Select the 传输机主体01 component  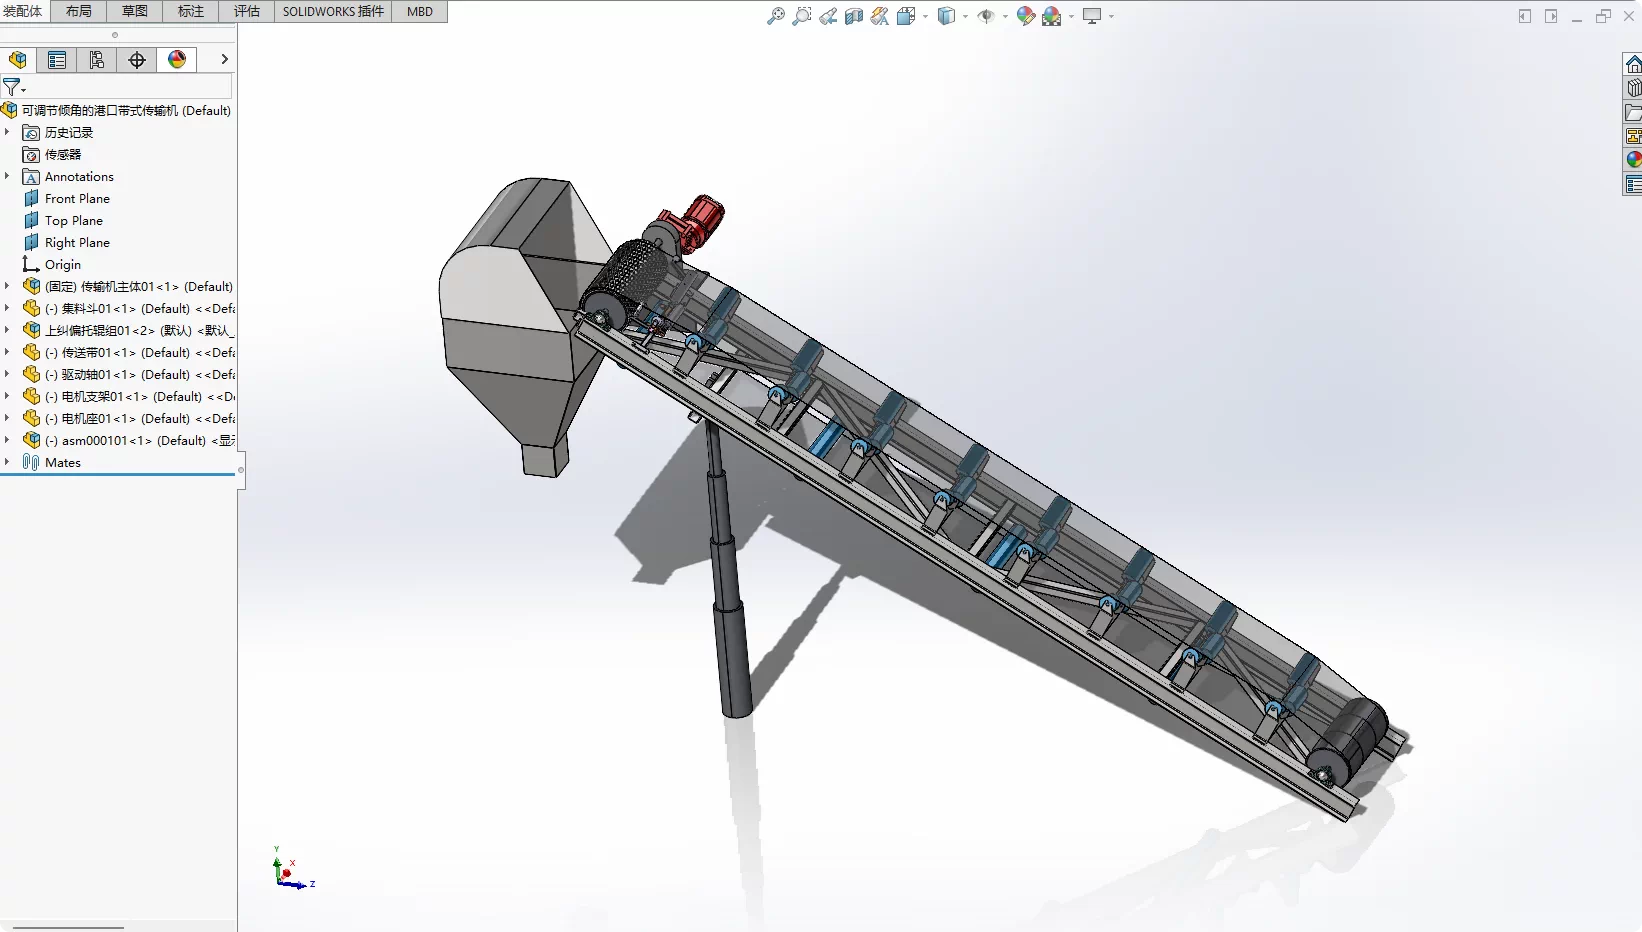(x=138, y=287)
